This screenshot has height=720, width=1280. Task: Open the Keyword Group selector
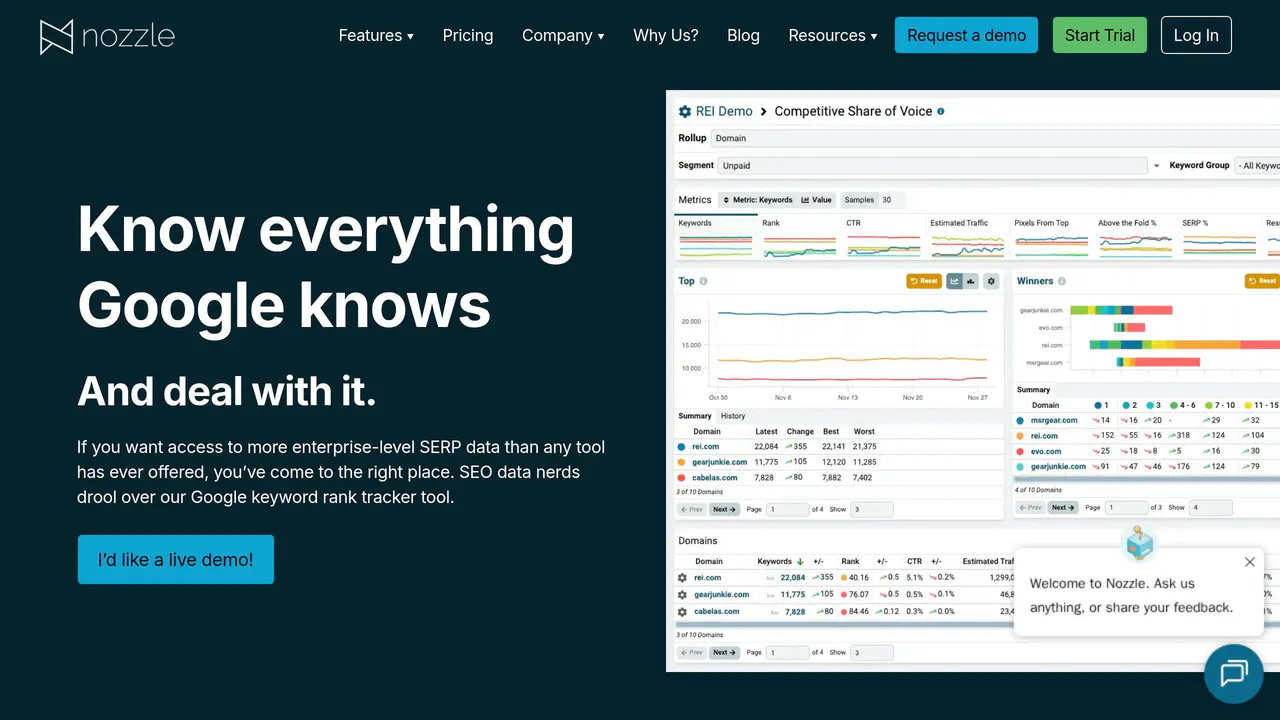(x=1257, y=165)
